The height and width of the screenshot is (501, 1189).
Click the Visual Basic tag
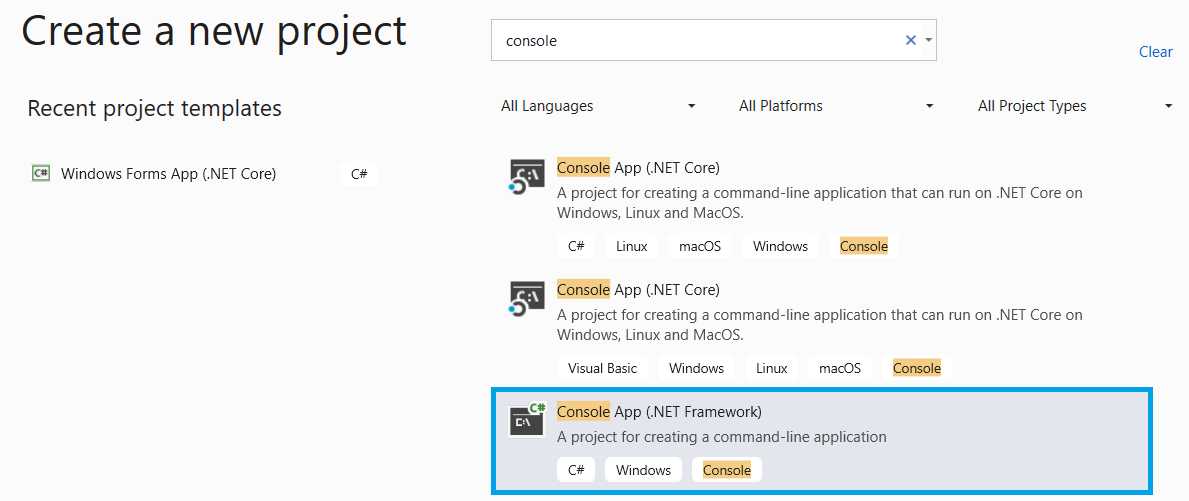602,368
